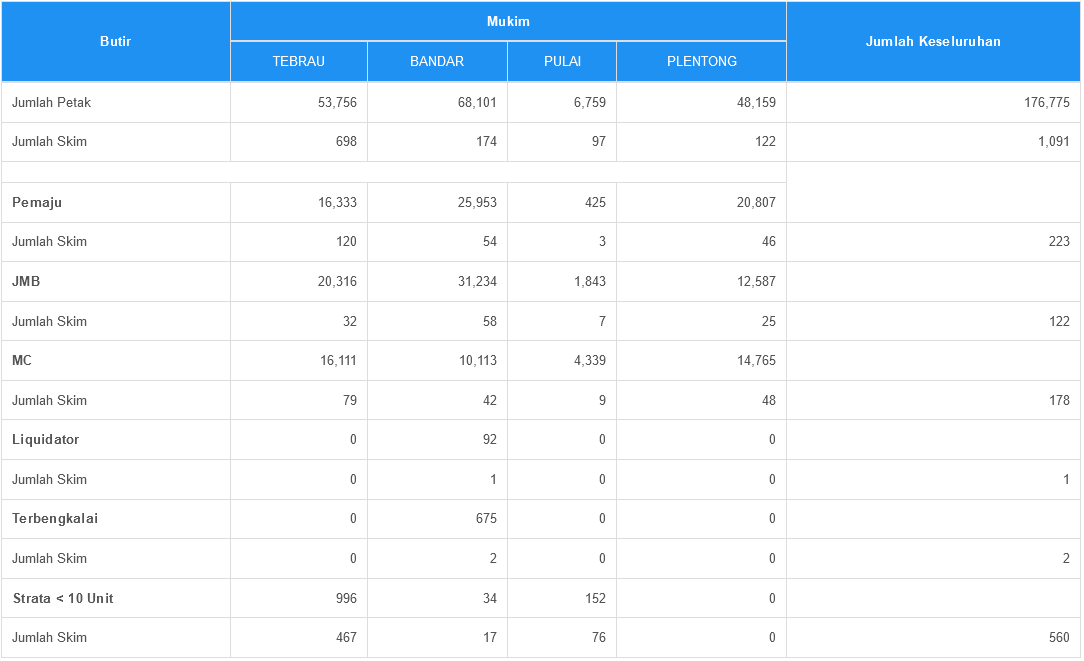Click the overall total 176,775 cell
Image resolution: width=1084 pixels, height=661 pixels.
1046,102
